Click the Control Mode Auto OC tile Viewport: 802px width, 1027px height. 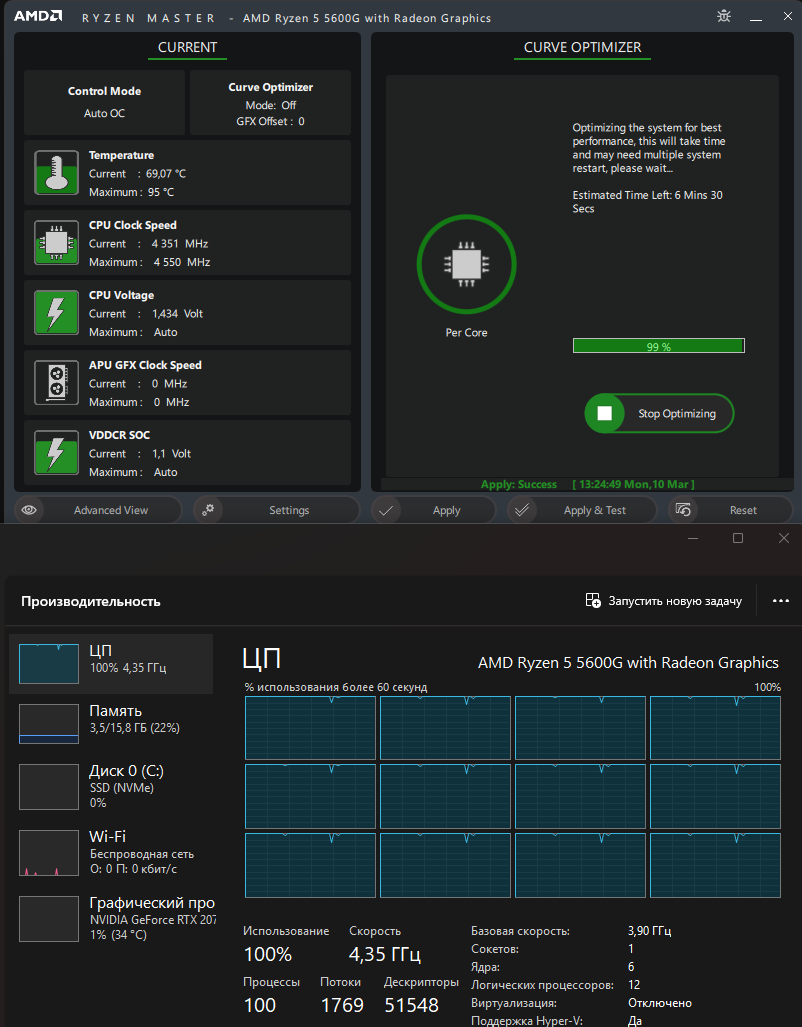pos(104,102)
